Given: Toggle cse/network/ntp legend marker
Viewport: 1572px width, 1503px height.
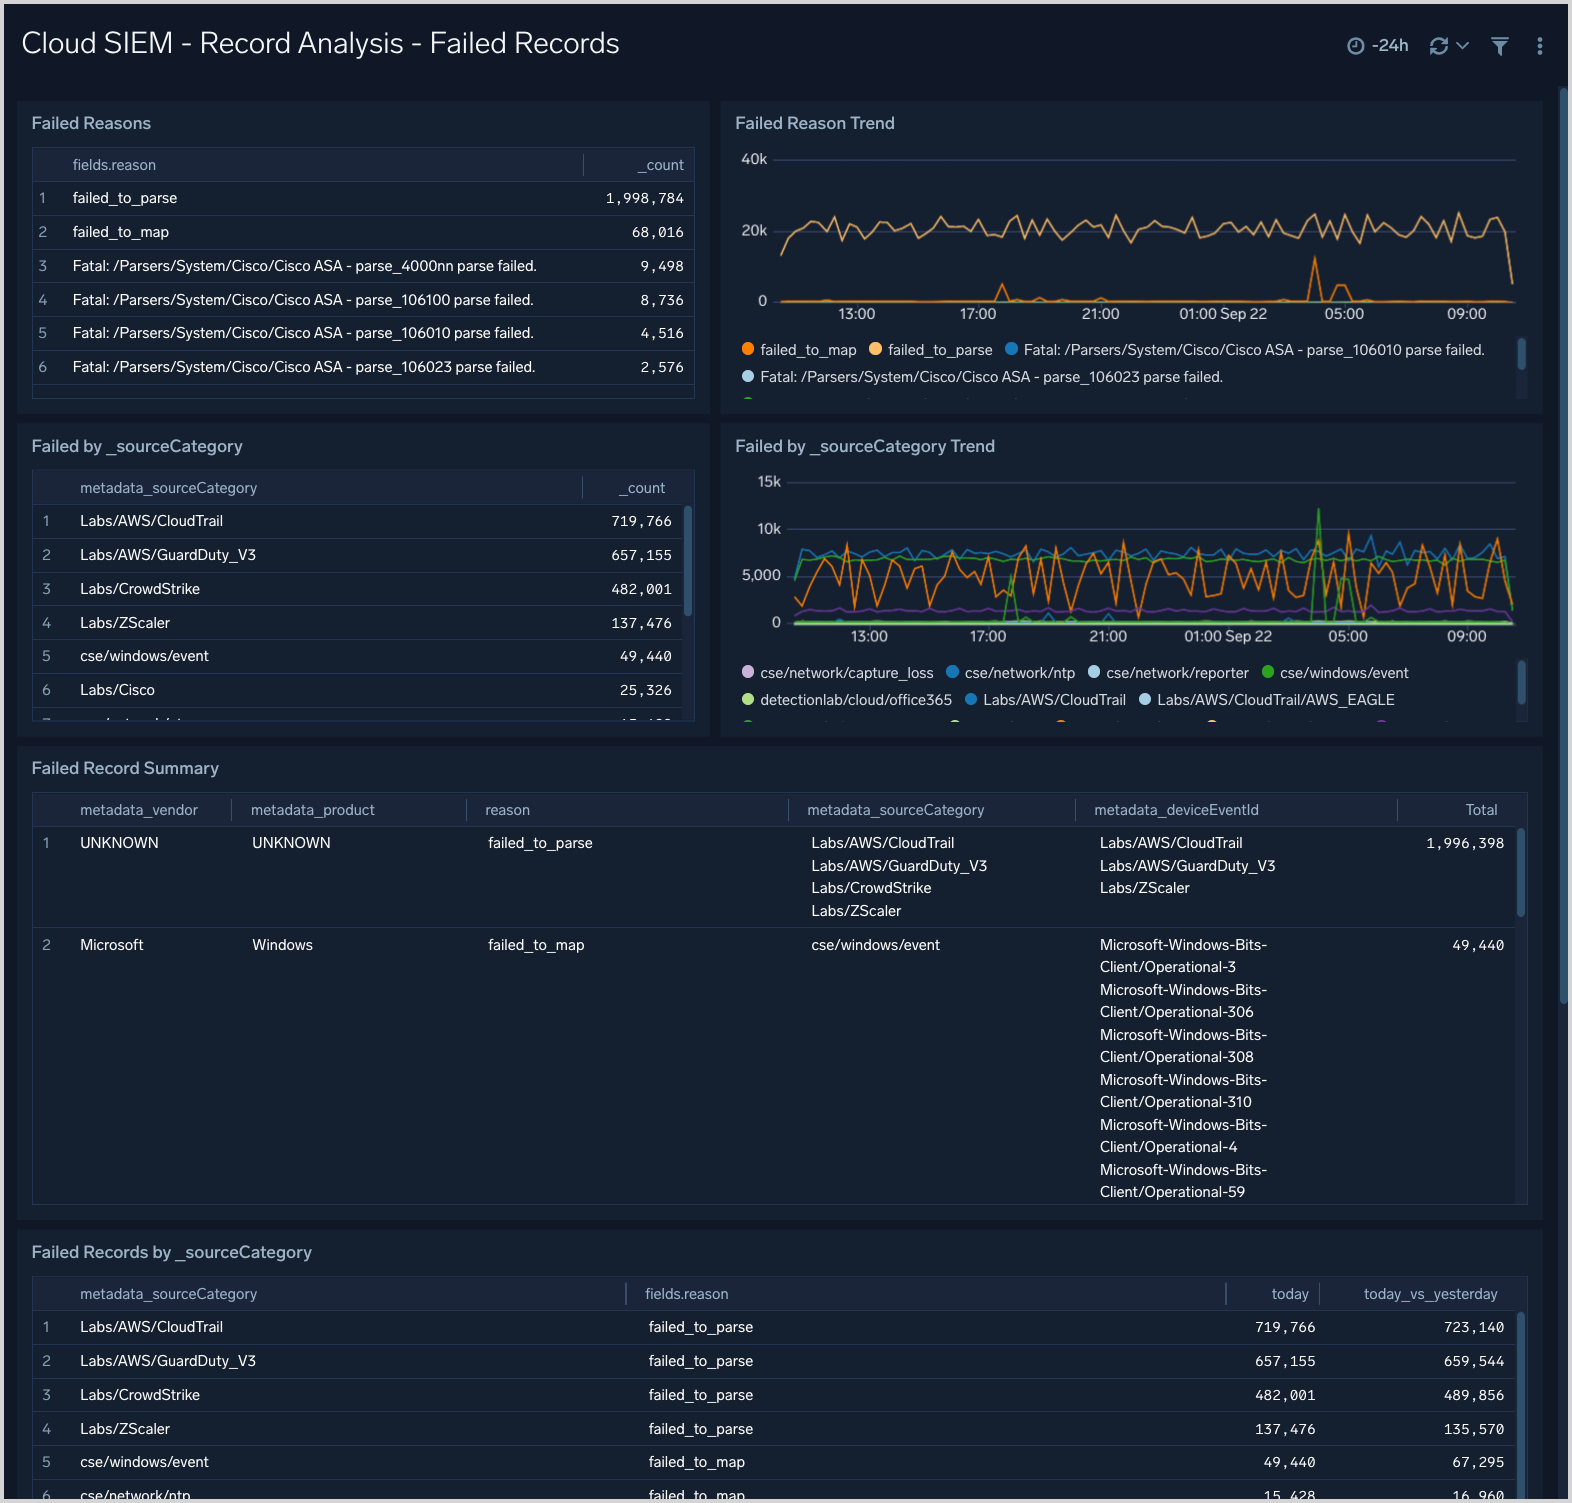Looking at the screenshot, I should click(x=953, y=673).
